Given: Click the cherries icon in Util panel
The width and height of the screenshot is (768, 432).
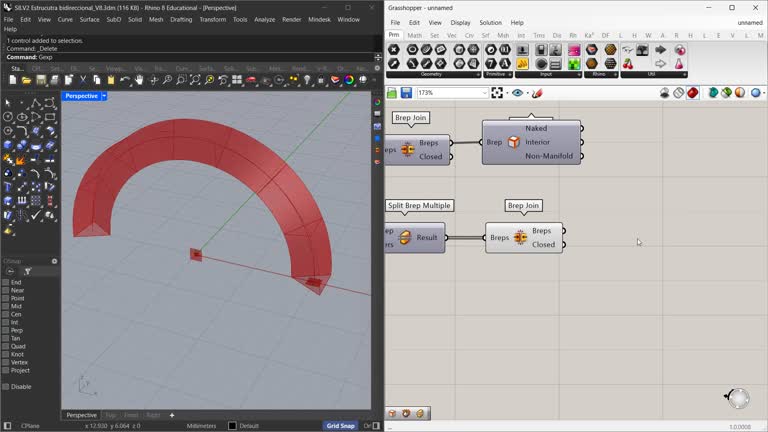Looking at the screenshot, I should (x=627, y=64).
